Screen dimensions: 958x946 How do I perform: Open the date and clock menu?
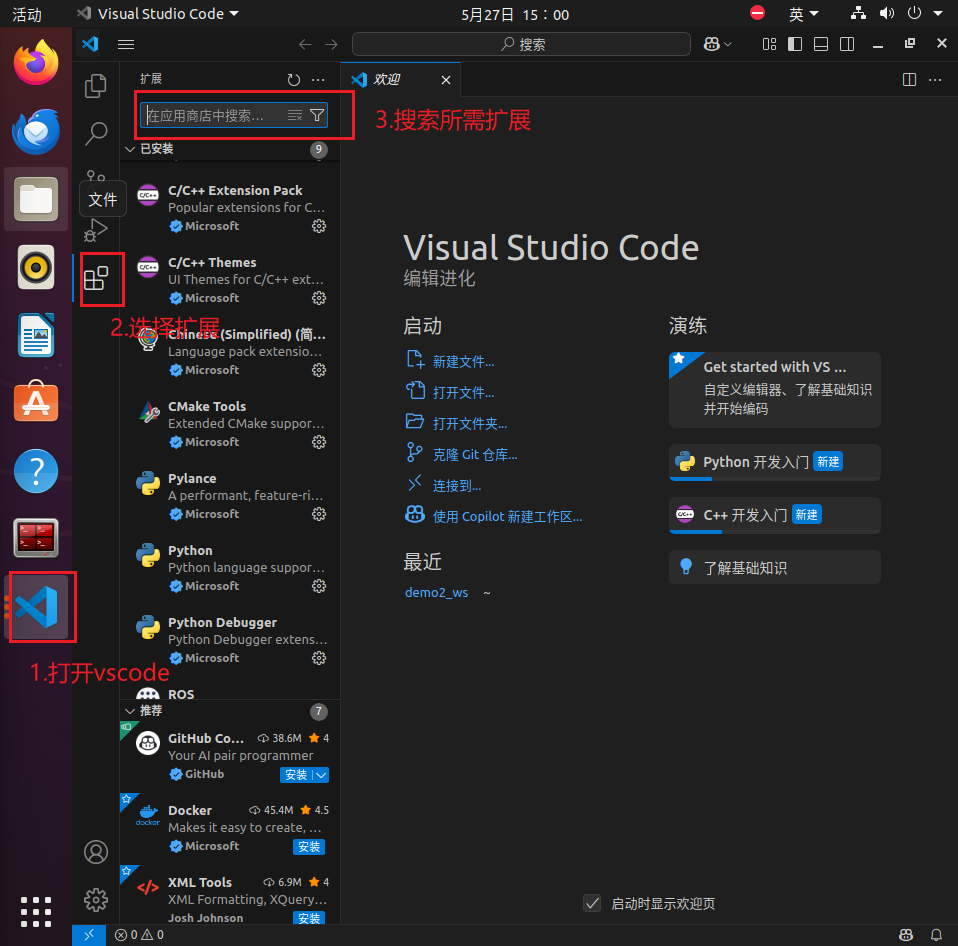[514, 14]
